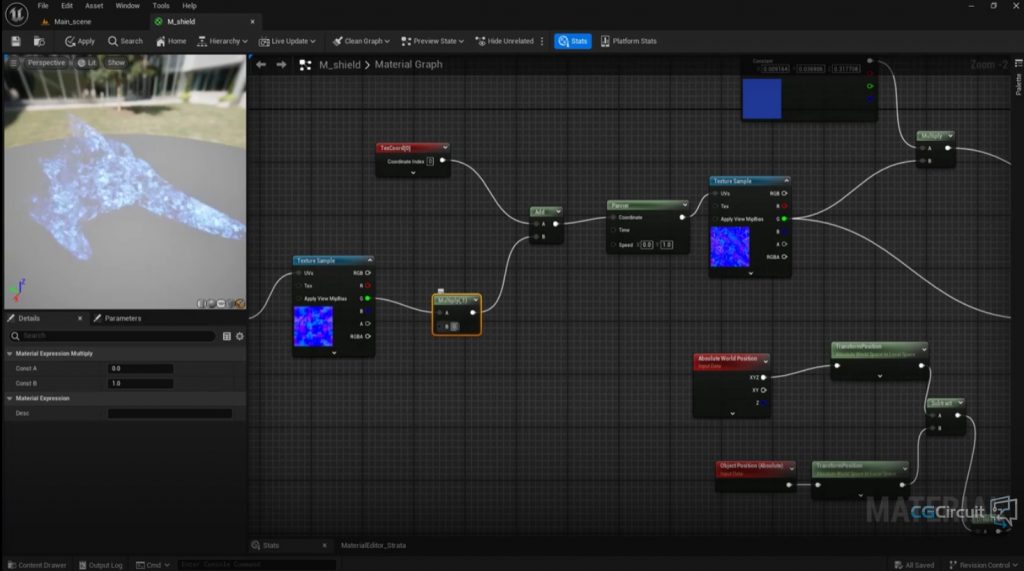Click the M_shield breadcrumb
Viewport: 1024px width, 571px height.
point(340,65)
